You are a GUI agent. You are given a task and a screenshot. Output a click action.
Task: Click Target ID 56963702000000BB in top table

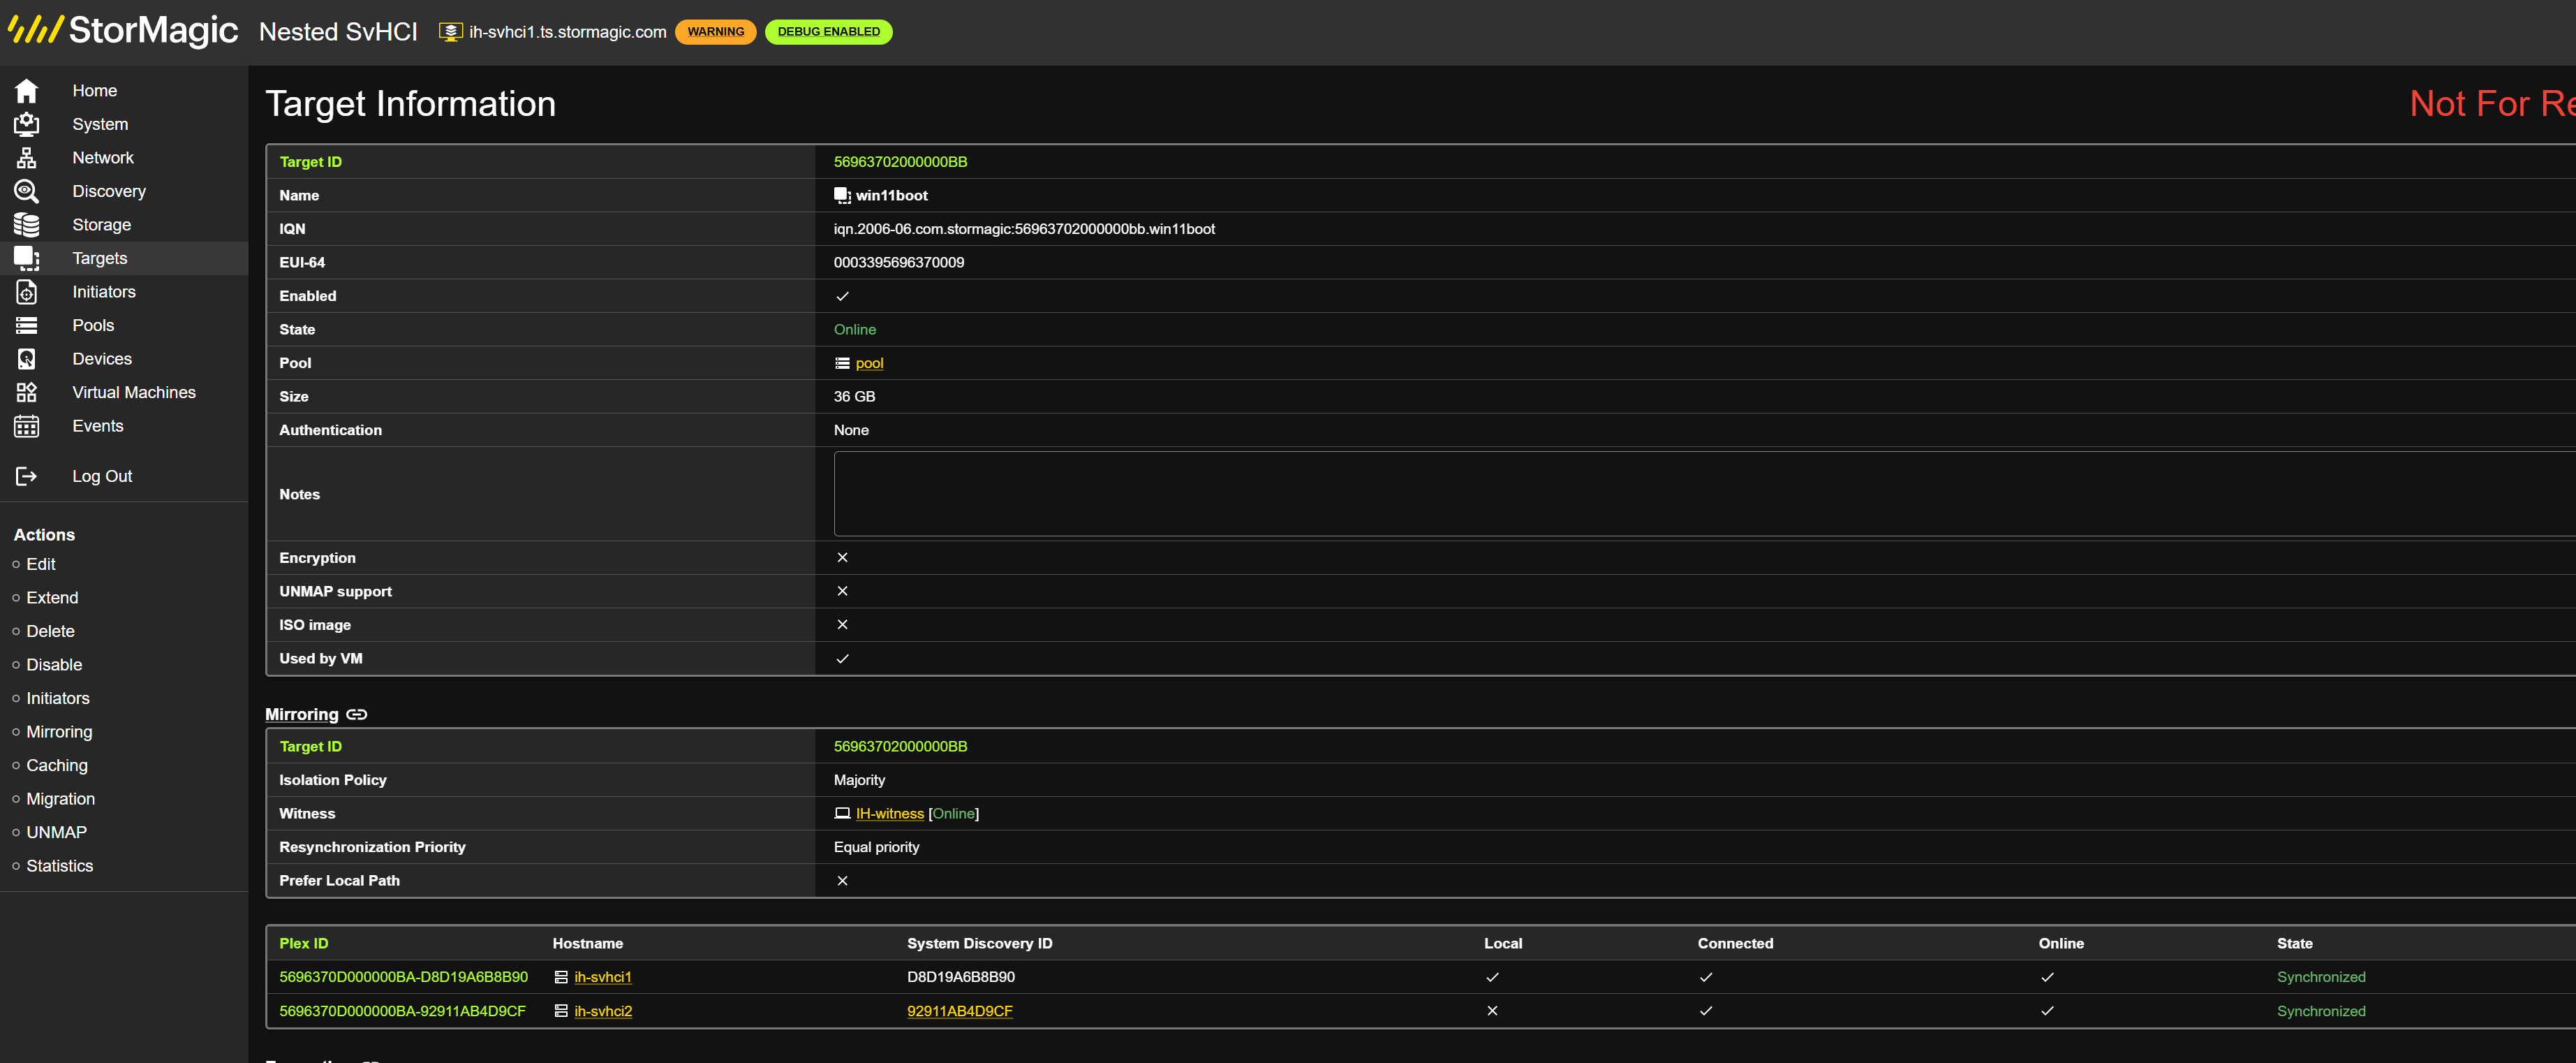pos(901,162)
